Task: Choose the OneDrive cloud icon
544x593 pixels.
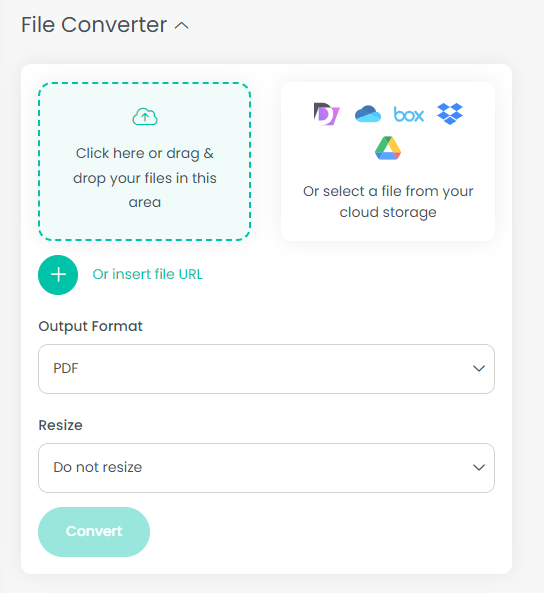Action: [368, 114]
